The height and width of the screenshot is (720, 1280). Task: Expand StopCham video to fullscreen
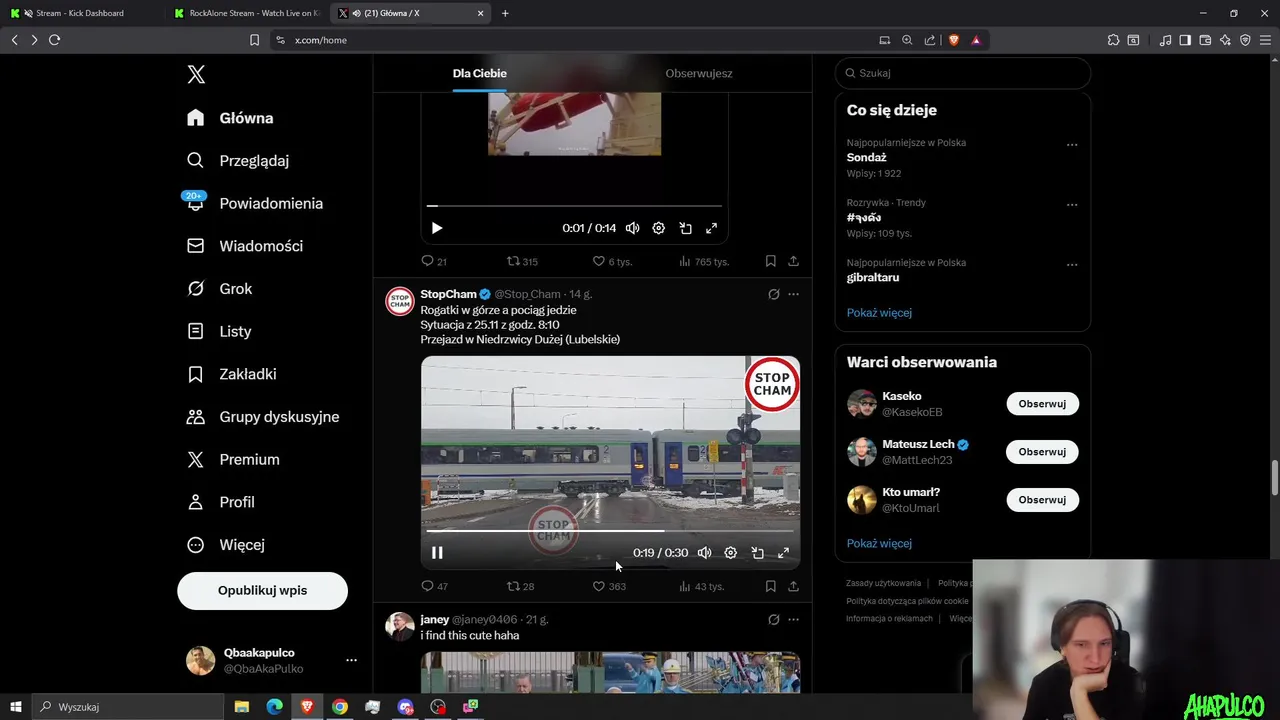point(783,553)
